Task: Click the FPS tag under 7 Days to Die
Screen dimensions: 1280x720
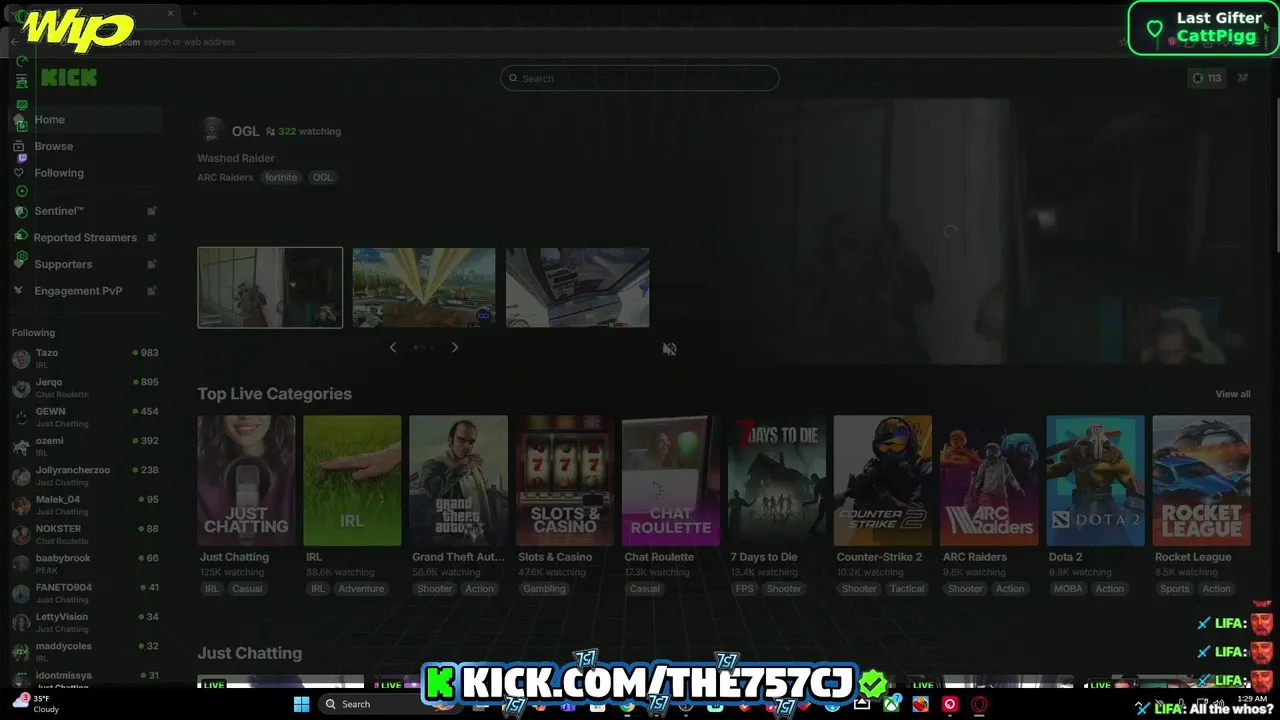Action: point(744,589)
